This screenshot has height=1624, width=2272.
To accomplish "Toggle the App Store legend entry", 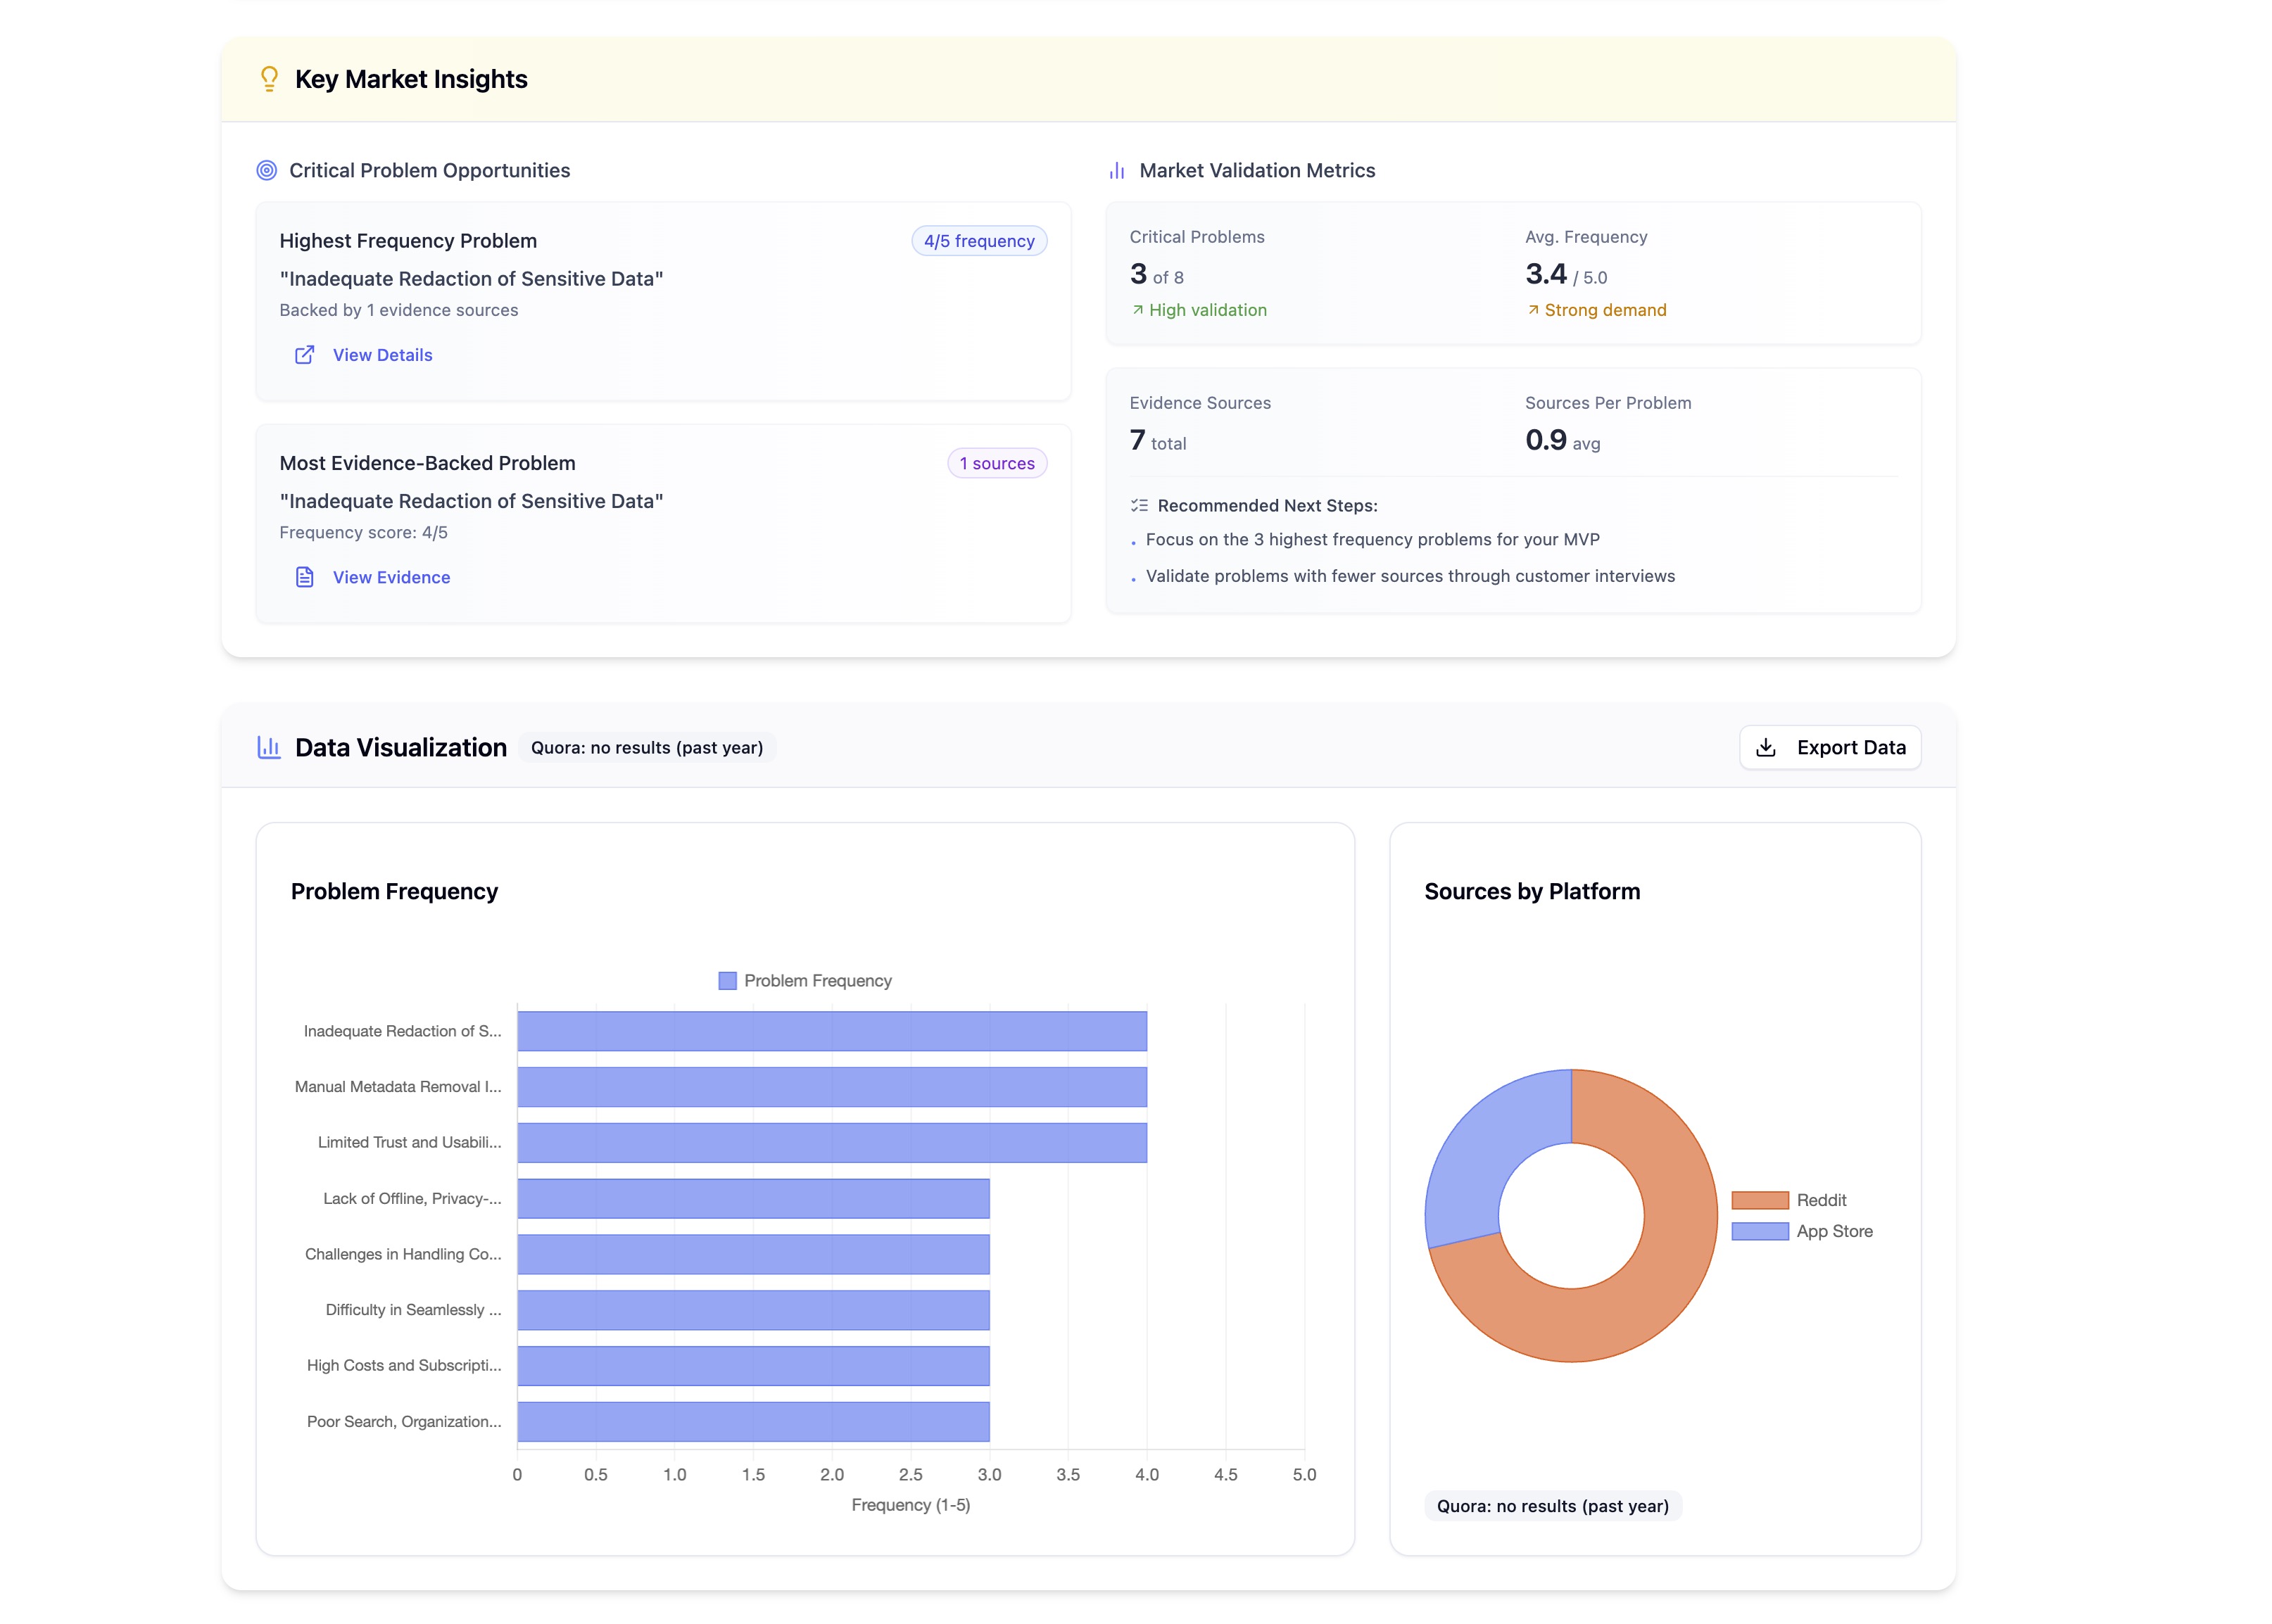I will click(x=1802, y=1231).
